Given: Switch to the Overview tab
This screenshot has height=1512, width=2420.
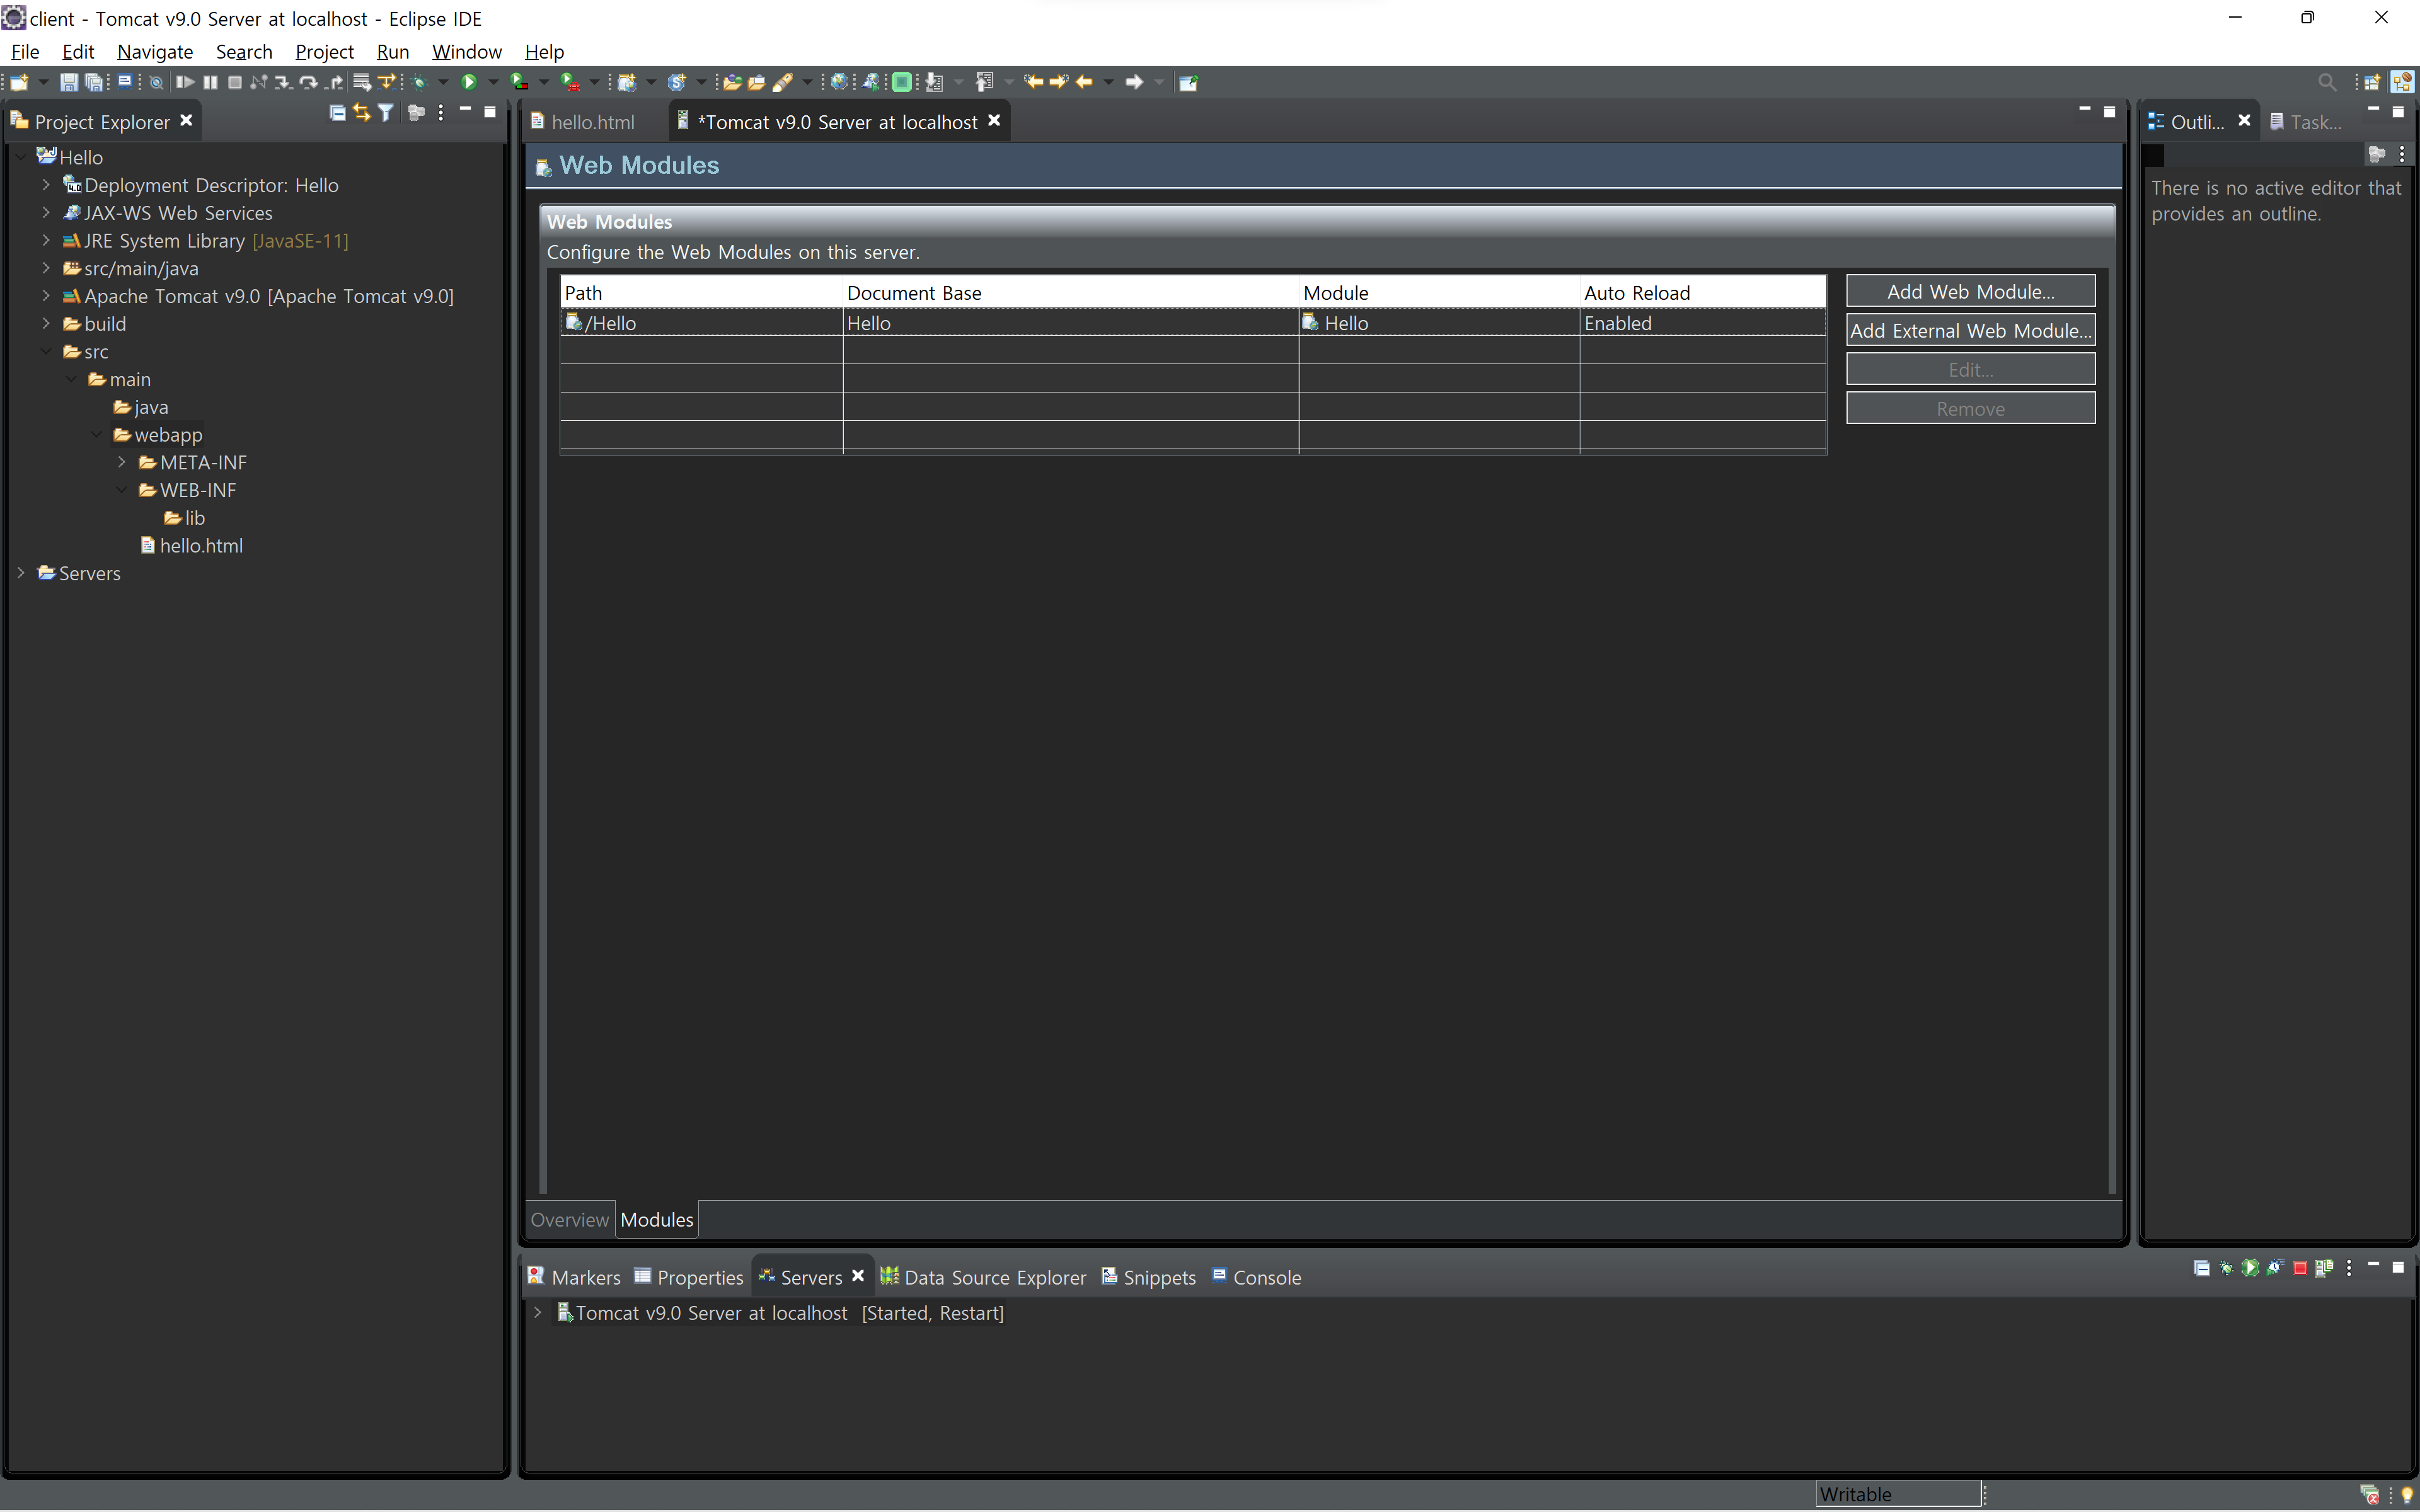Looking at the screenshot, I should [569, 1220].
